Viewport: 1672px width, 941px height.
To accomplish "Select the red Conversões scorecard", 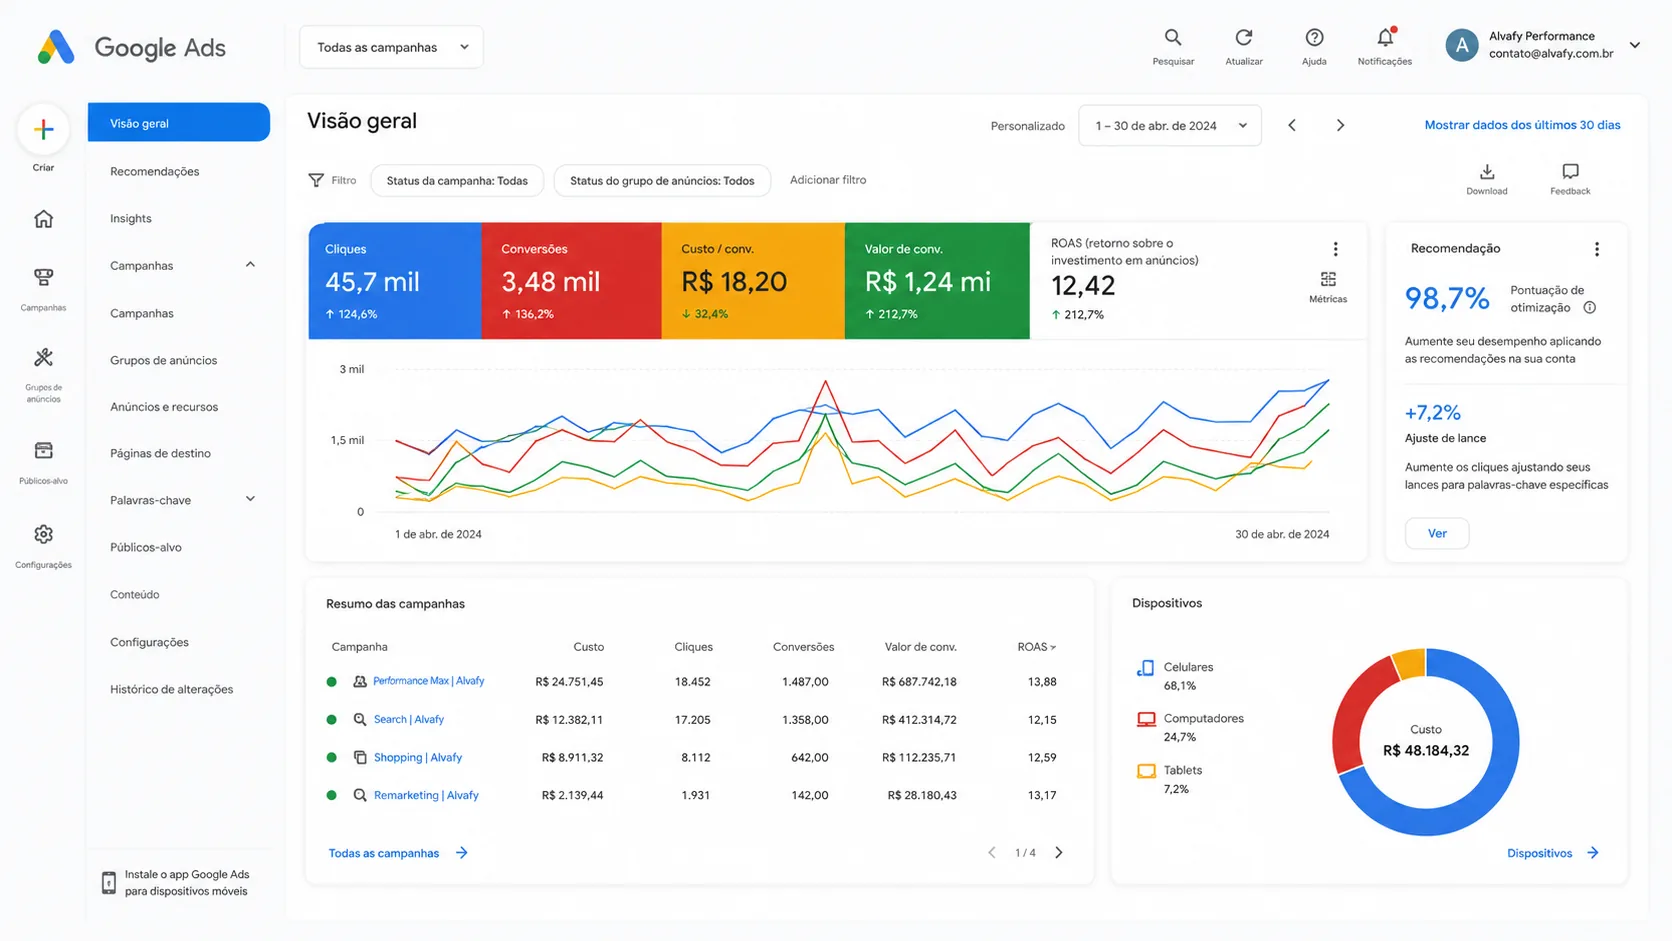I will [x=571, y=281].
